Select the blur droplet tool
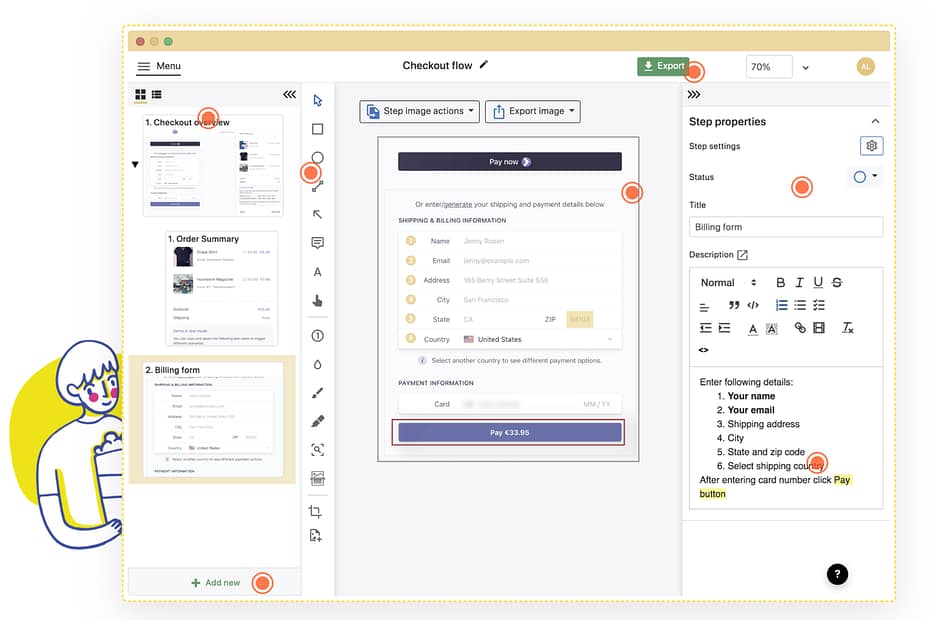Screen dimensions: 930x620 [317, 364]
